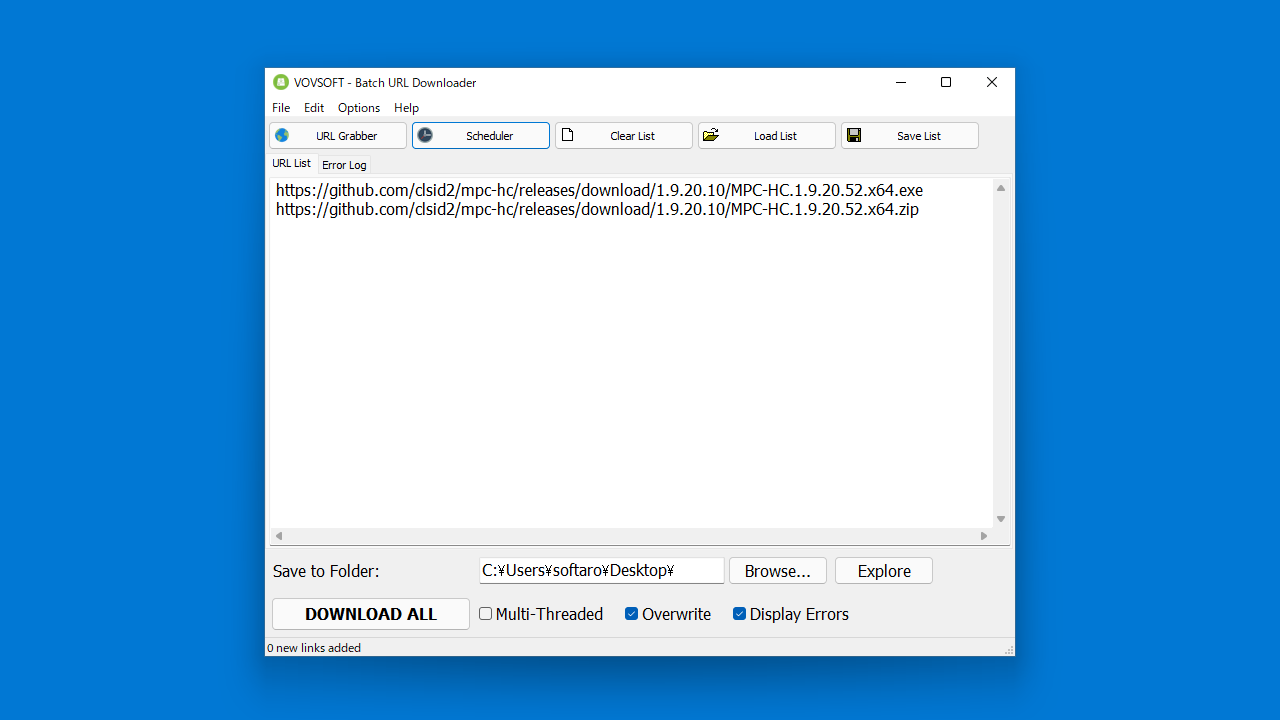Viewport: 1280px width, 720px height.
Task: Open the Edit menu
Action: click(x=314, y=108)
